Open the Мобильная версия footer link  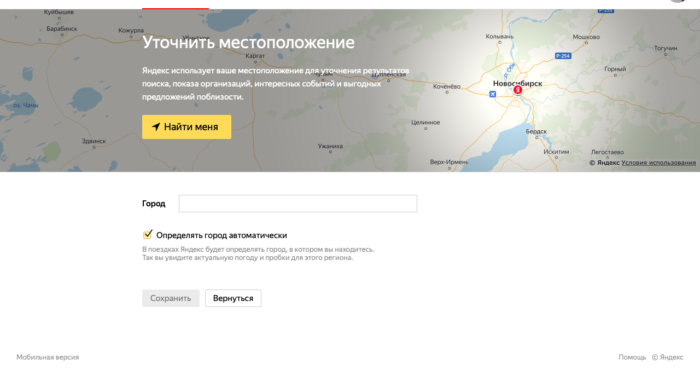tap(48, 357)
